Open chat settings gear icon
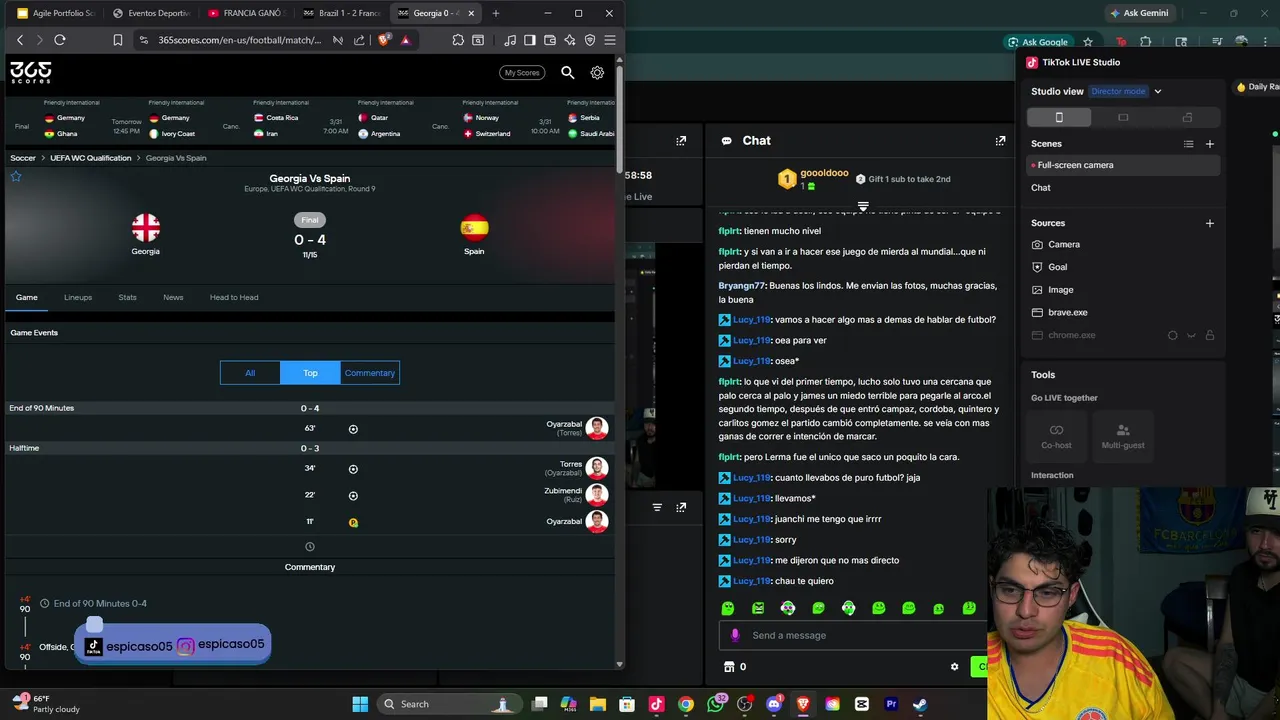The image size is (1280, 720). click(954, 667)
